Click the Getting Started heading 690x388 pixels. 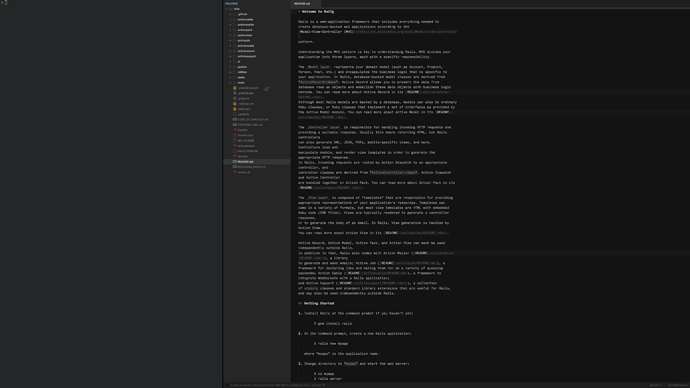click(x=319, y=304)
